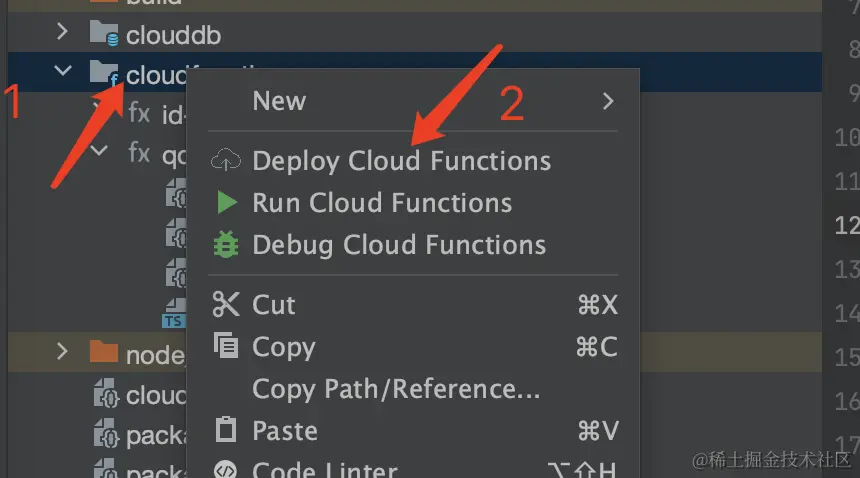Choose Run Cloud Functions from context menu
This screenshot has width=860, height=478.
pyautogui.click(x=382, y=203)
